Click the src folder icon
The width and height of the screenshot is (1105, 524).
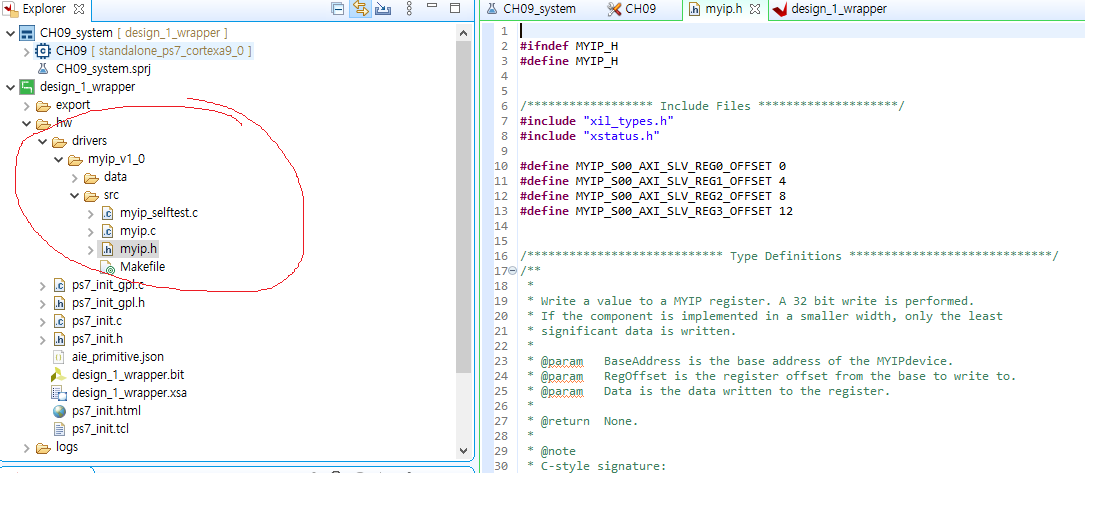coord(92,195)
